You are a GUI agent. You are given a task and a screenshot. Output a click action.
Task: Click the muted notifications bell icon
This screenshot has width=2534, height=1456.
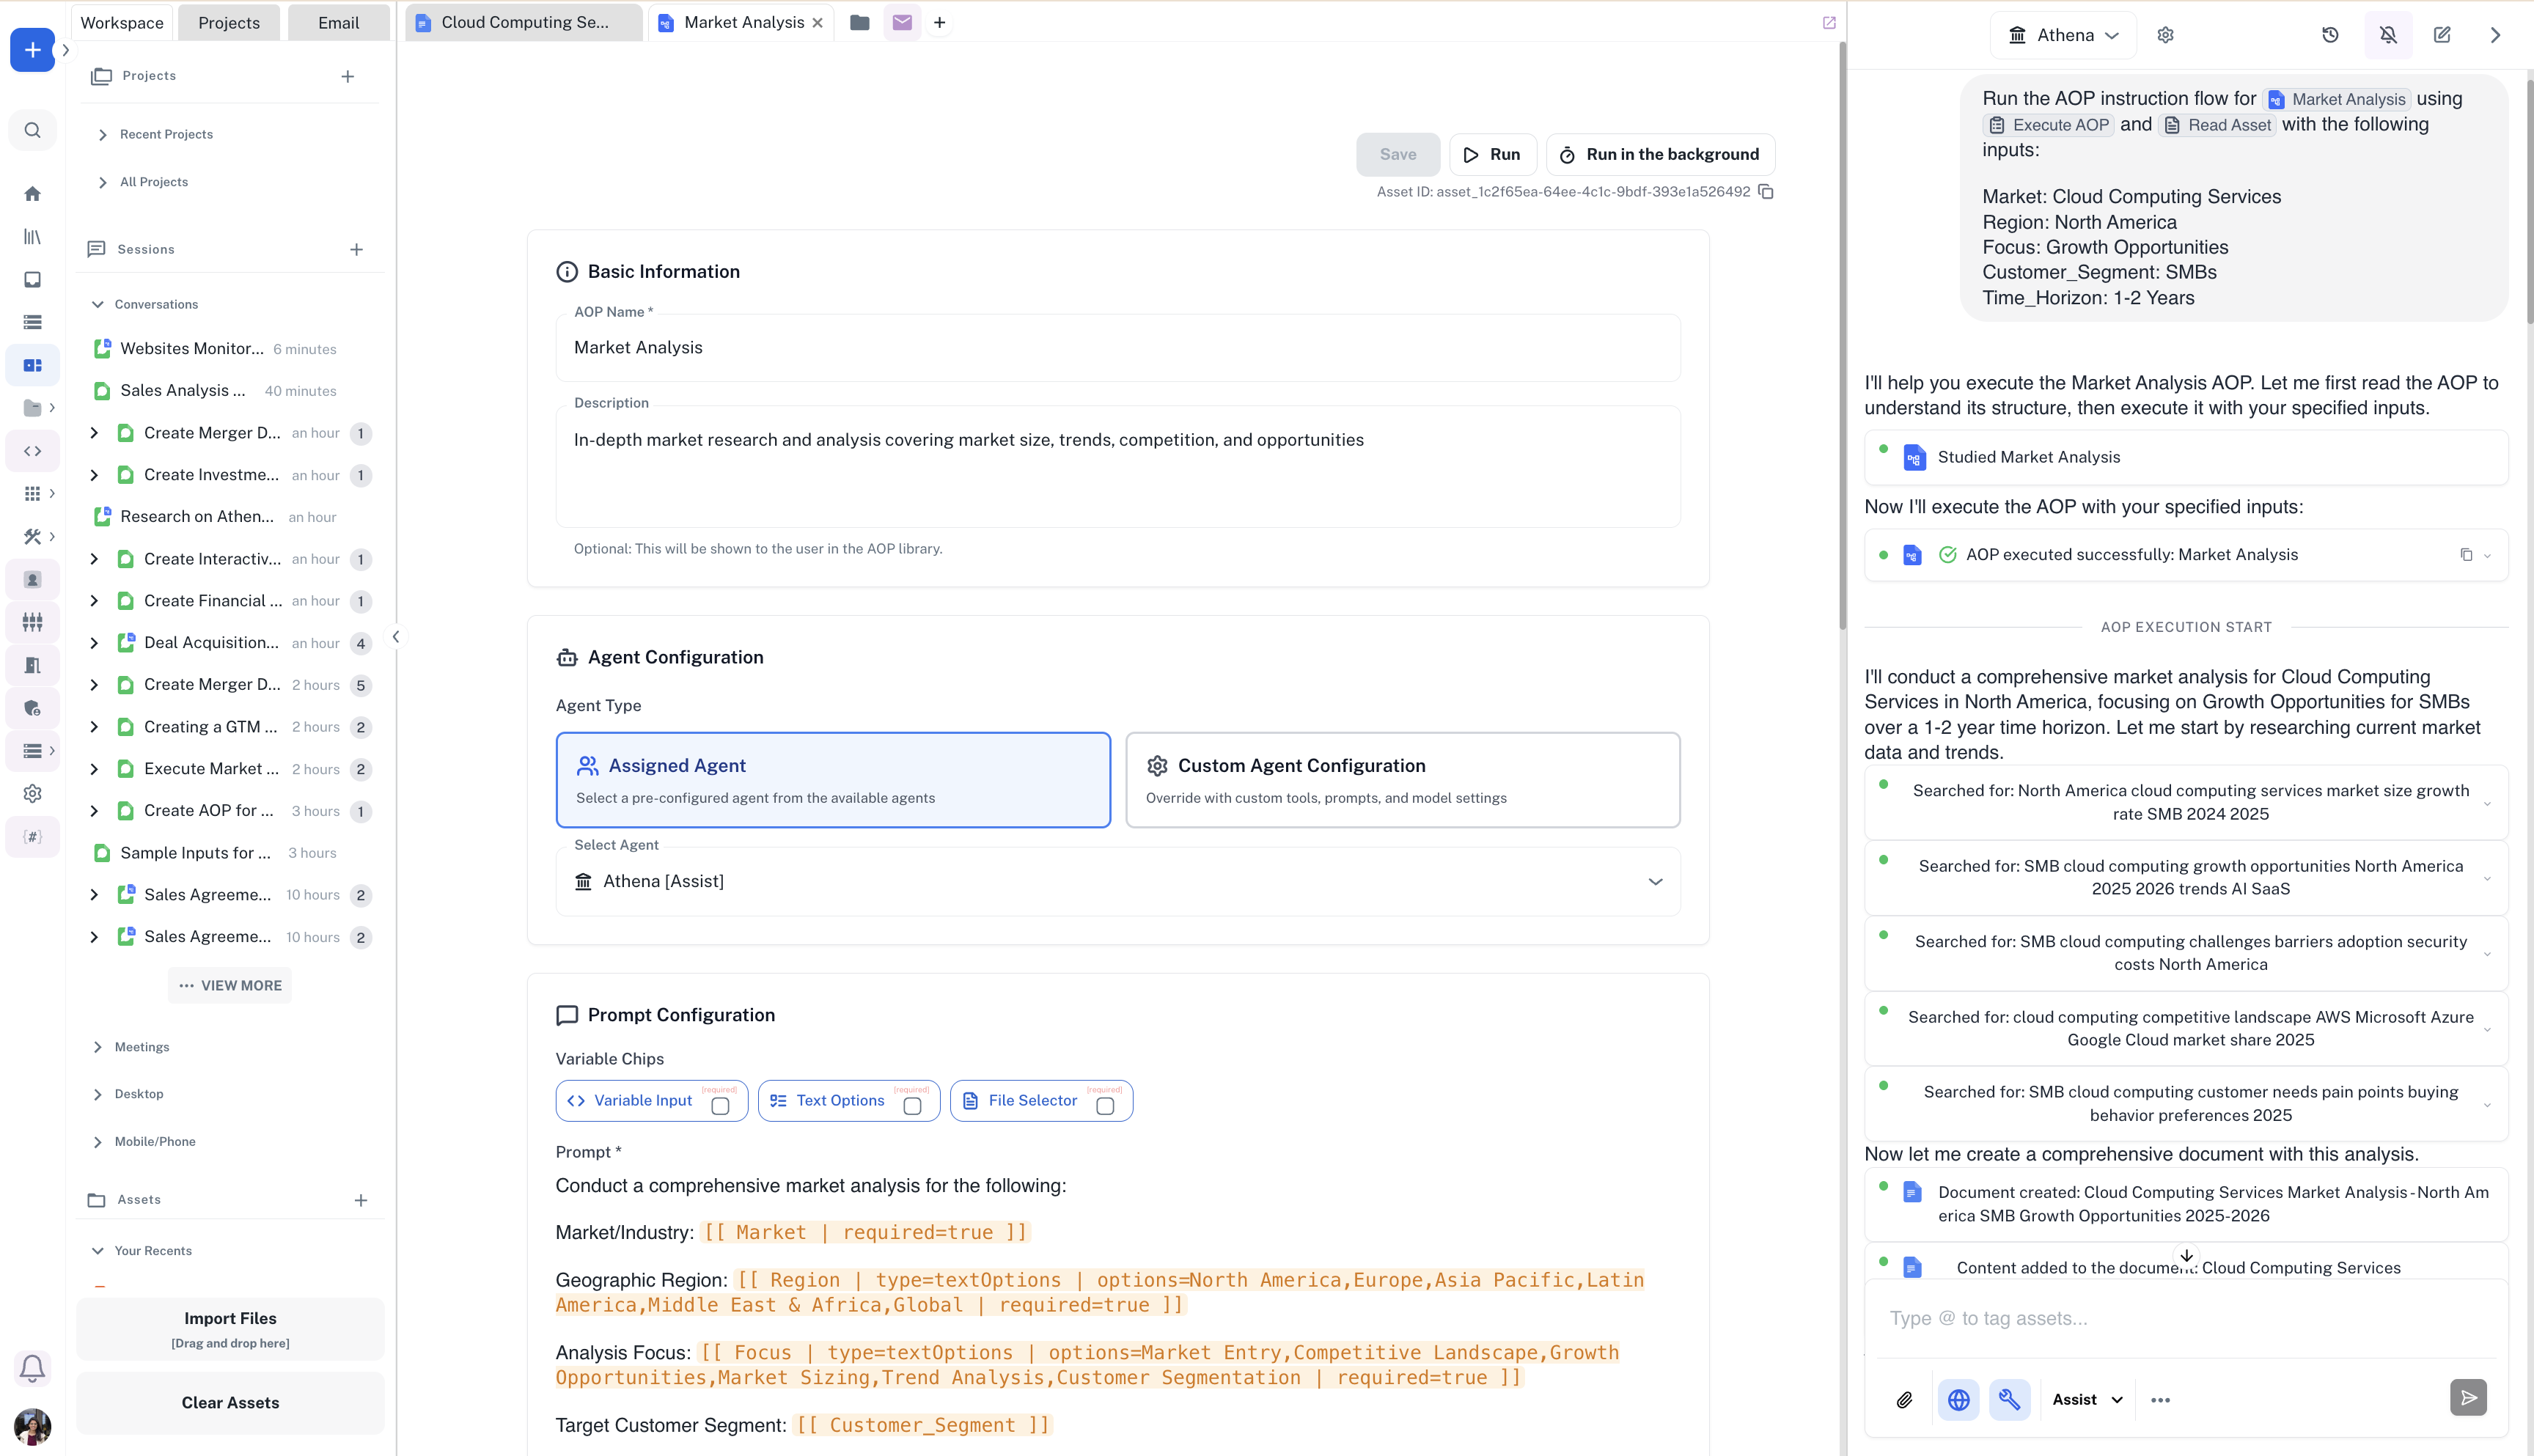pyautogui.click(x=2388, y=35)
